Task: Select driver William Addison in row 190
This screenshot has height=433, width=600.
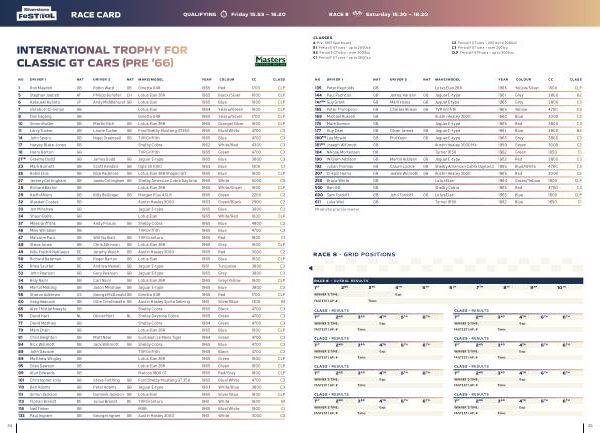Action: tap(341, 159)
